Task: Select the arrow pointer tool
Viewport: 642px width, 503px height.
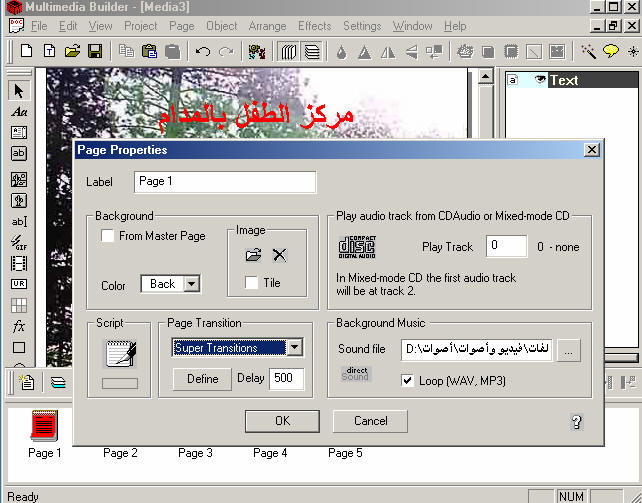Action: [19, 90]
